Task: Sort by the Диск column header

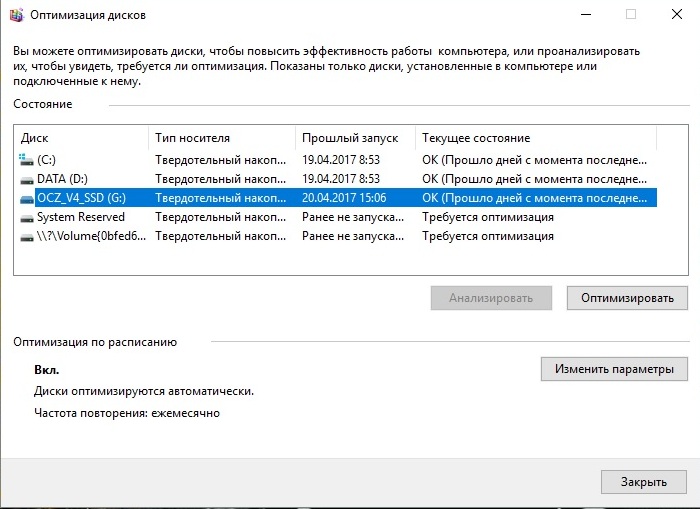Action: click(x=81, y=138)
